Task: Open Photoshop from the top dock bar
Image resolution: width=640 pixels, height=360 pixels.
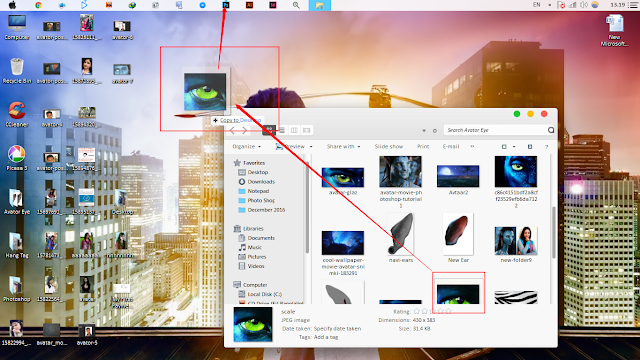Action: pos(226,5)
